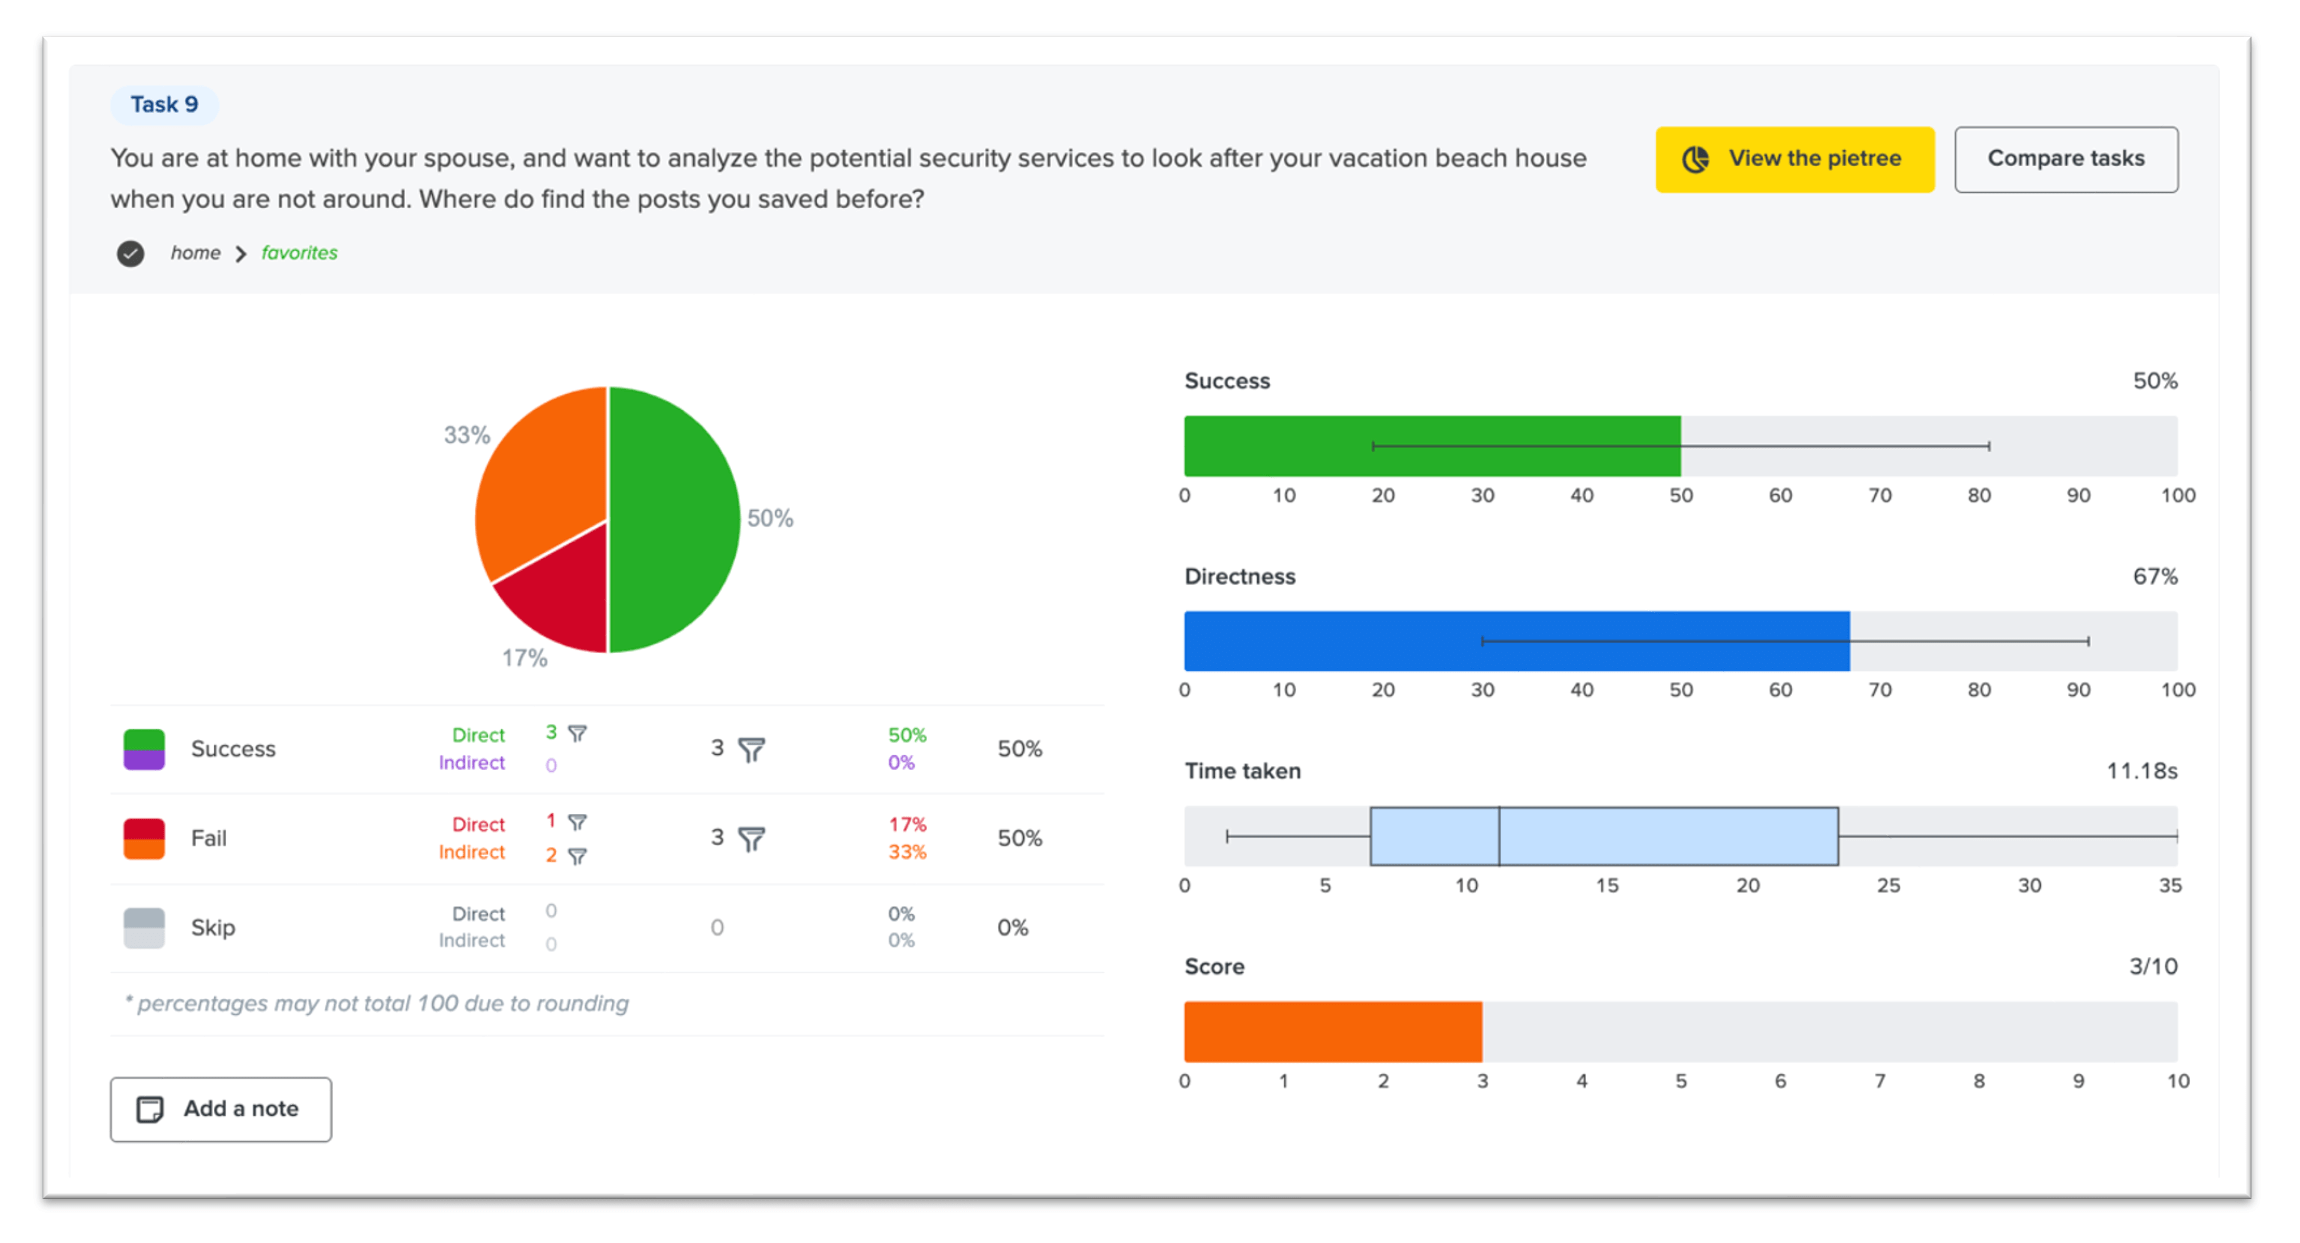Click filter icon for total Fail count
2300x1243 pixels.
coord(751,838)
